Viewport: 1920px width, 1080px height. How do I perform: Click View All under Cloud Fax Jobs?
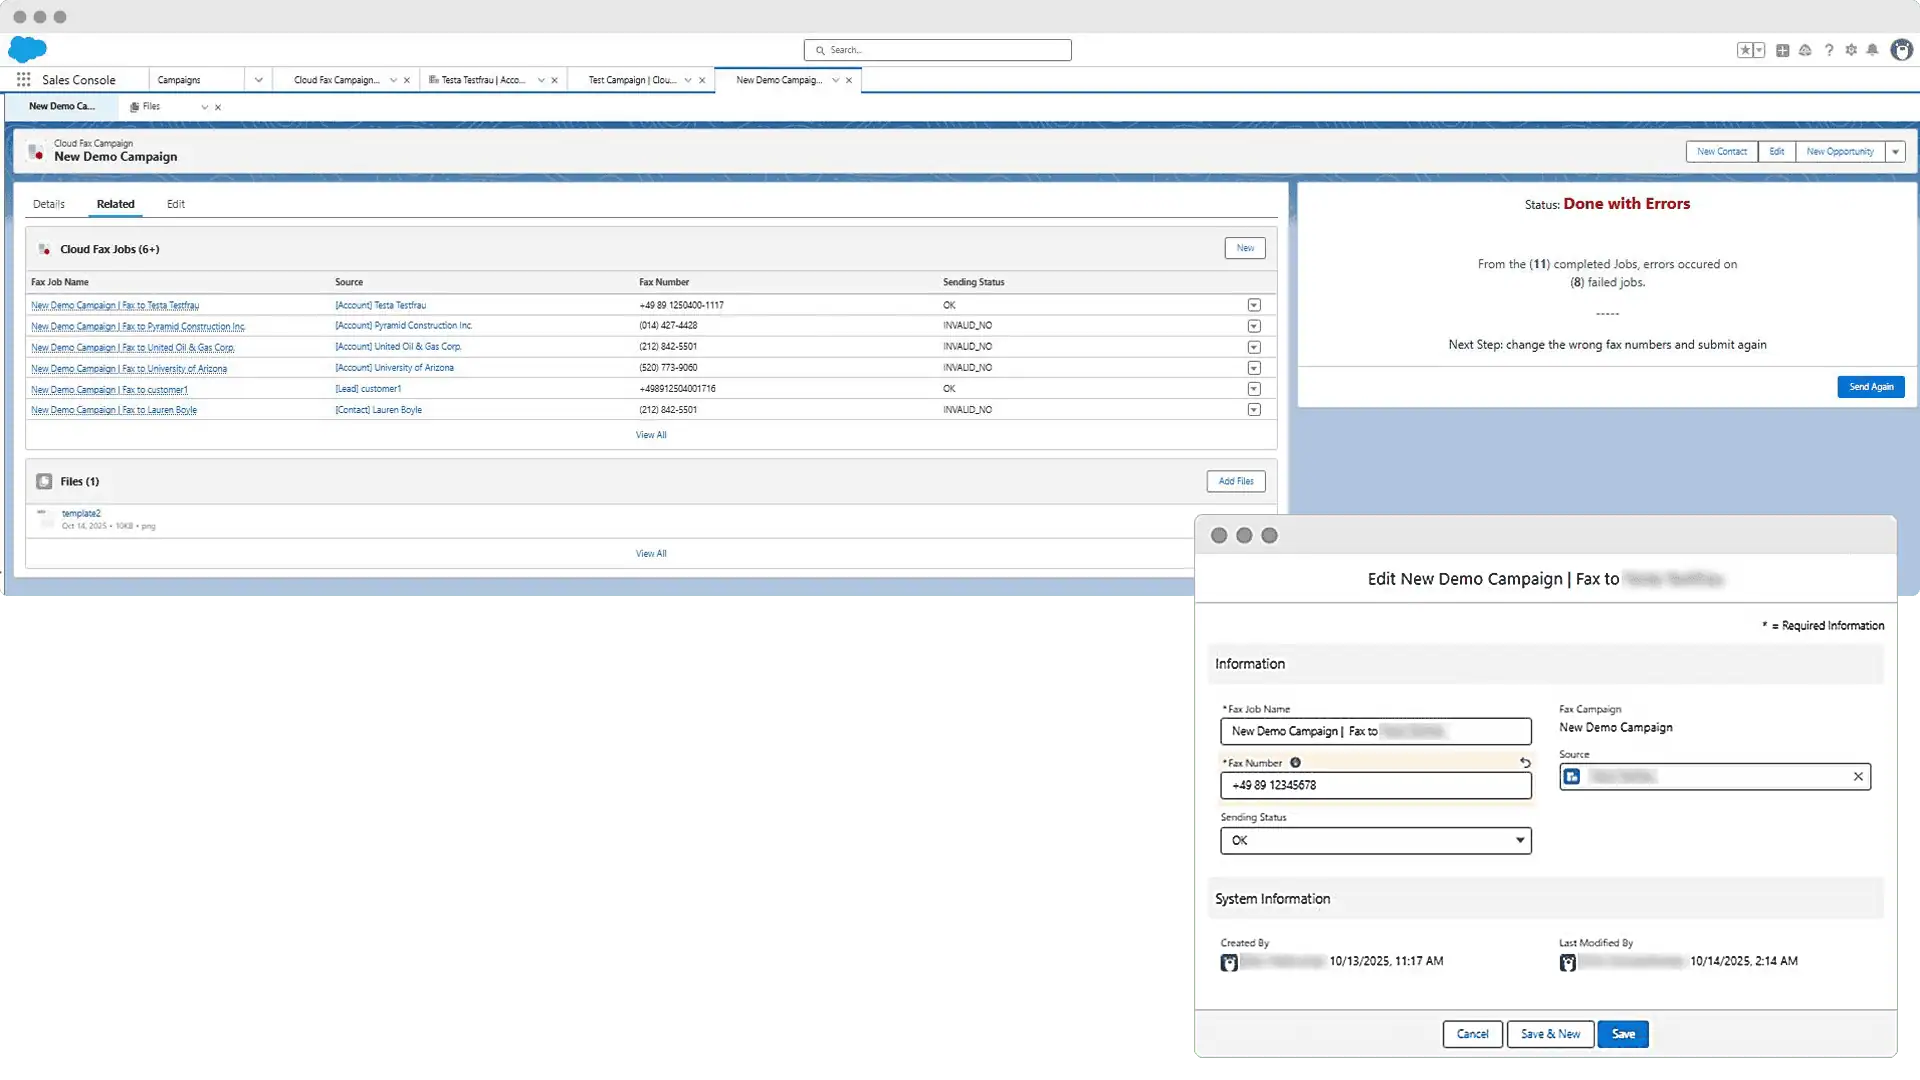point(651,435)
